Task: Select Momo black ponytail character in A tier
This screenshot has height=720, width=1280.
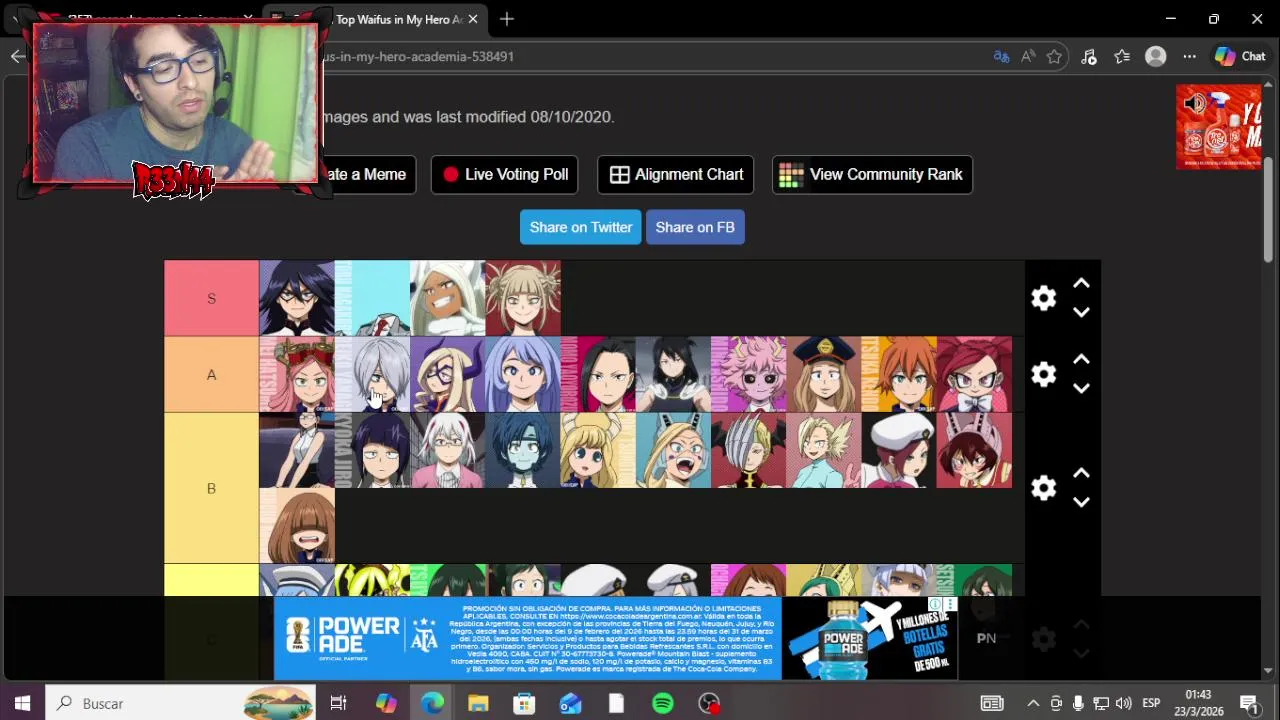Action: [x=598, y=374]
